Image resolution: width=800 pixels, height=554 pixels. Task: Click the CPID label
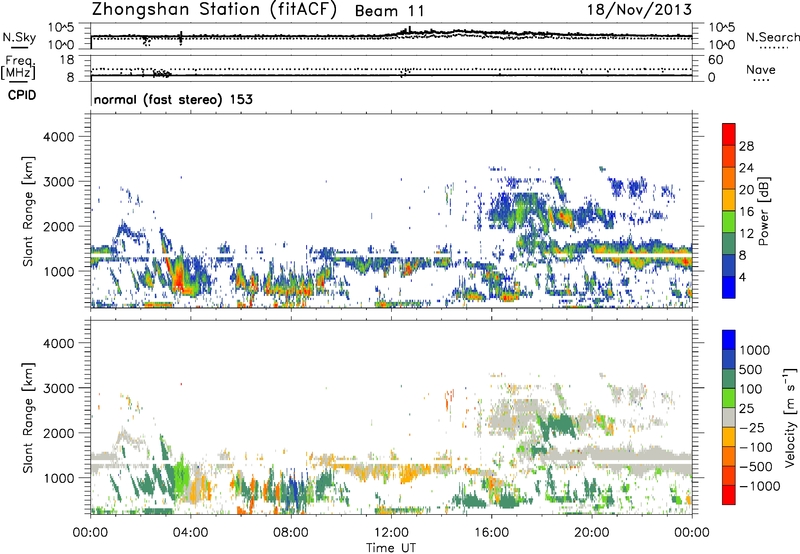pos(22,95)
